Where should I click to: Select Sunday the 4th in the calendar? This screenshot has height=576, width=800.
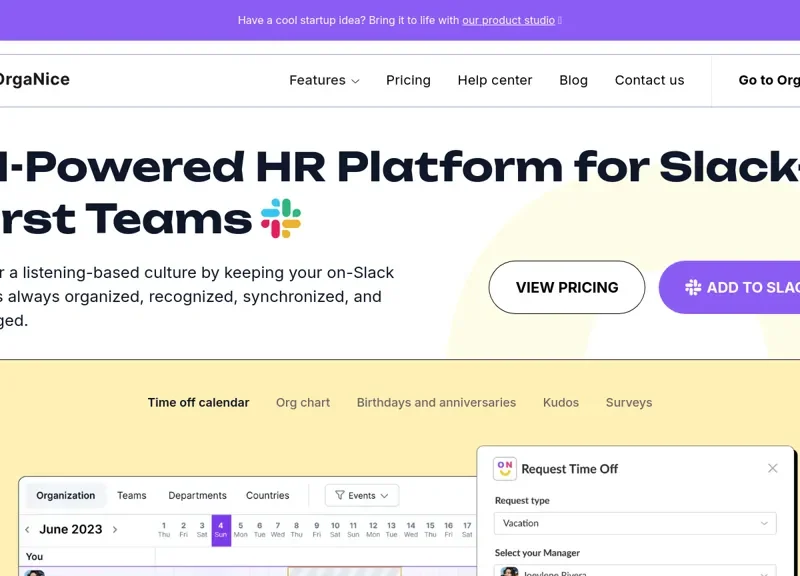point(221,529)
